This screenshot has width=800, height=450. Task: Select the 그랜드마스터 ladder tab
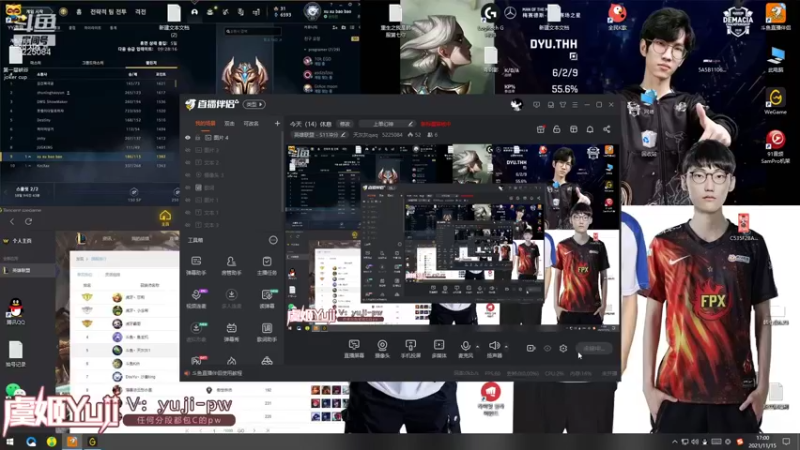point(92,63)
